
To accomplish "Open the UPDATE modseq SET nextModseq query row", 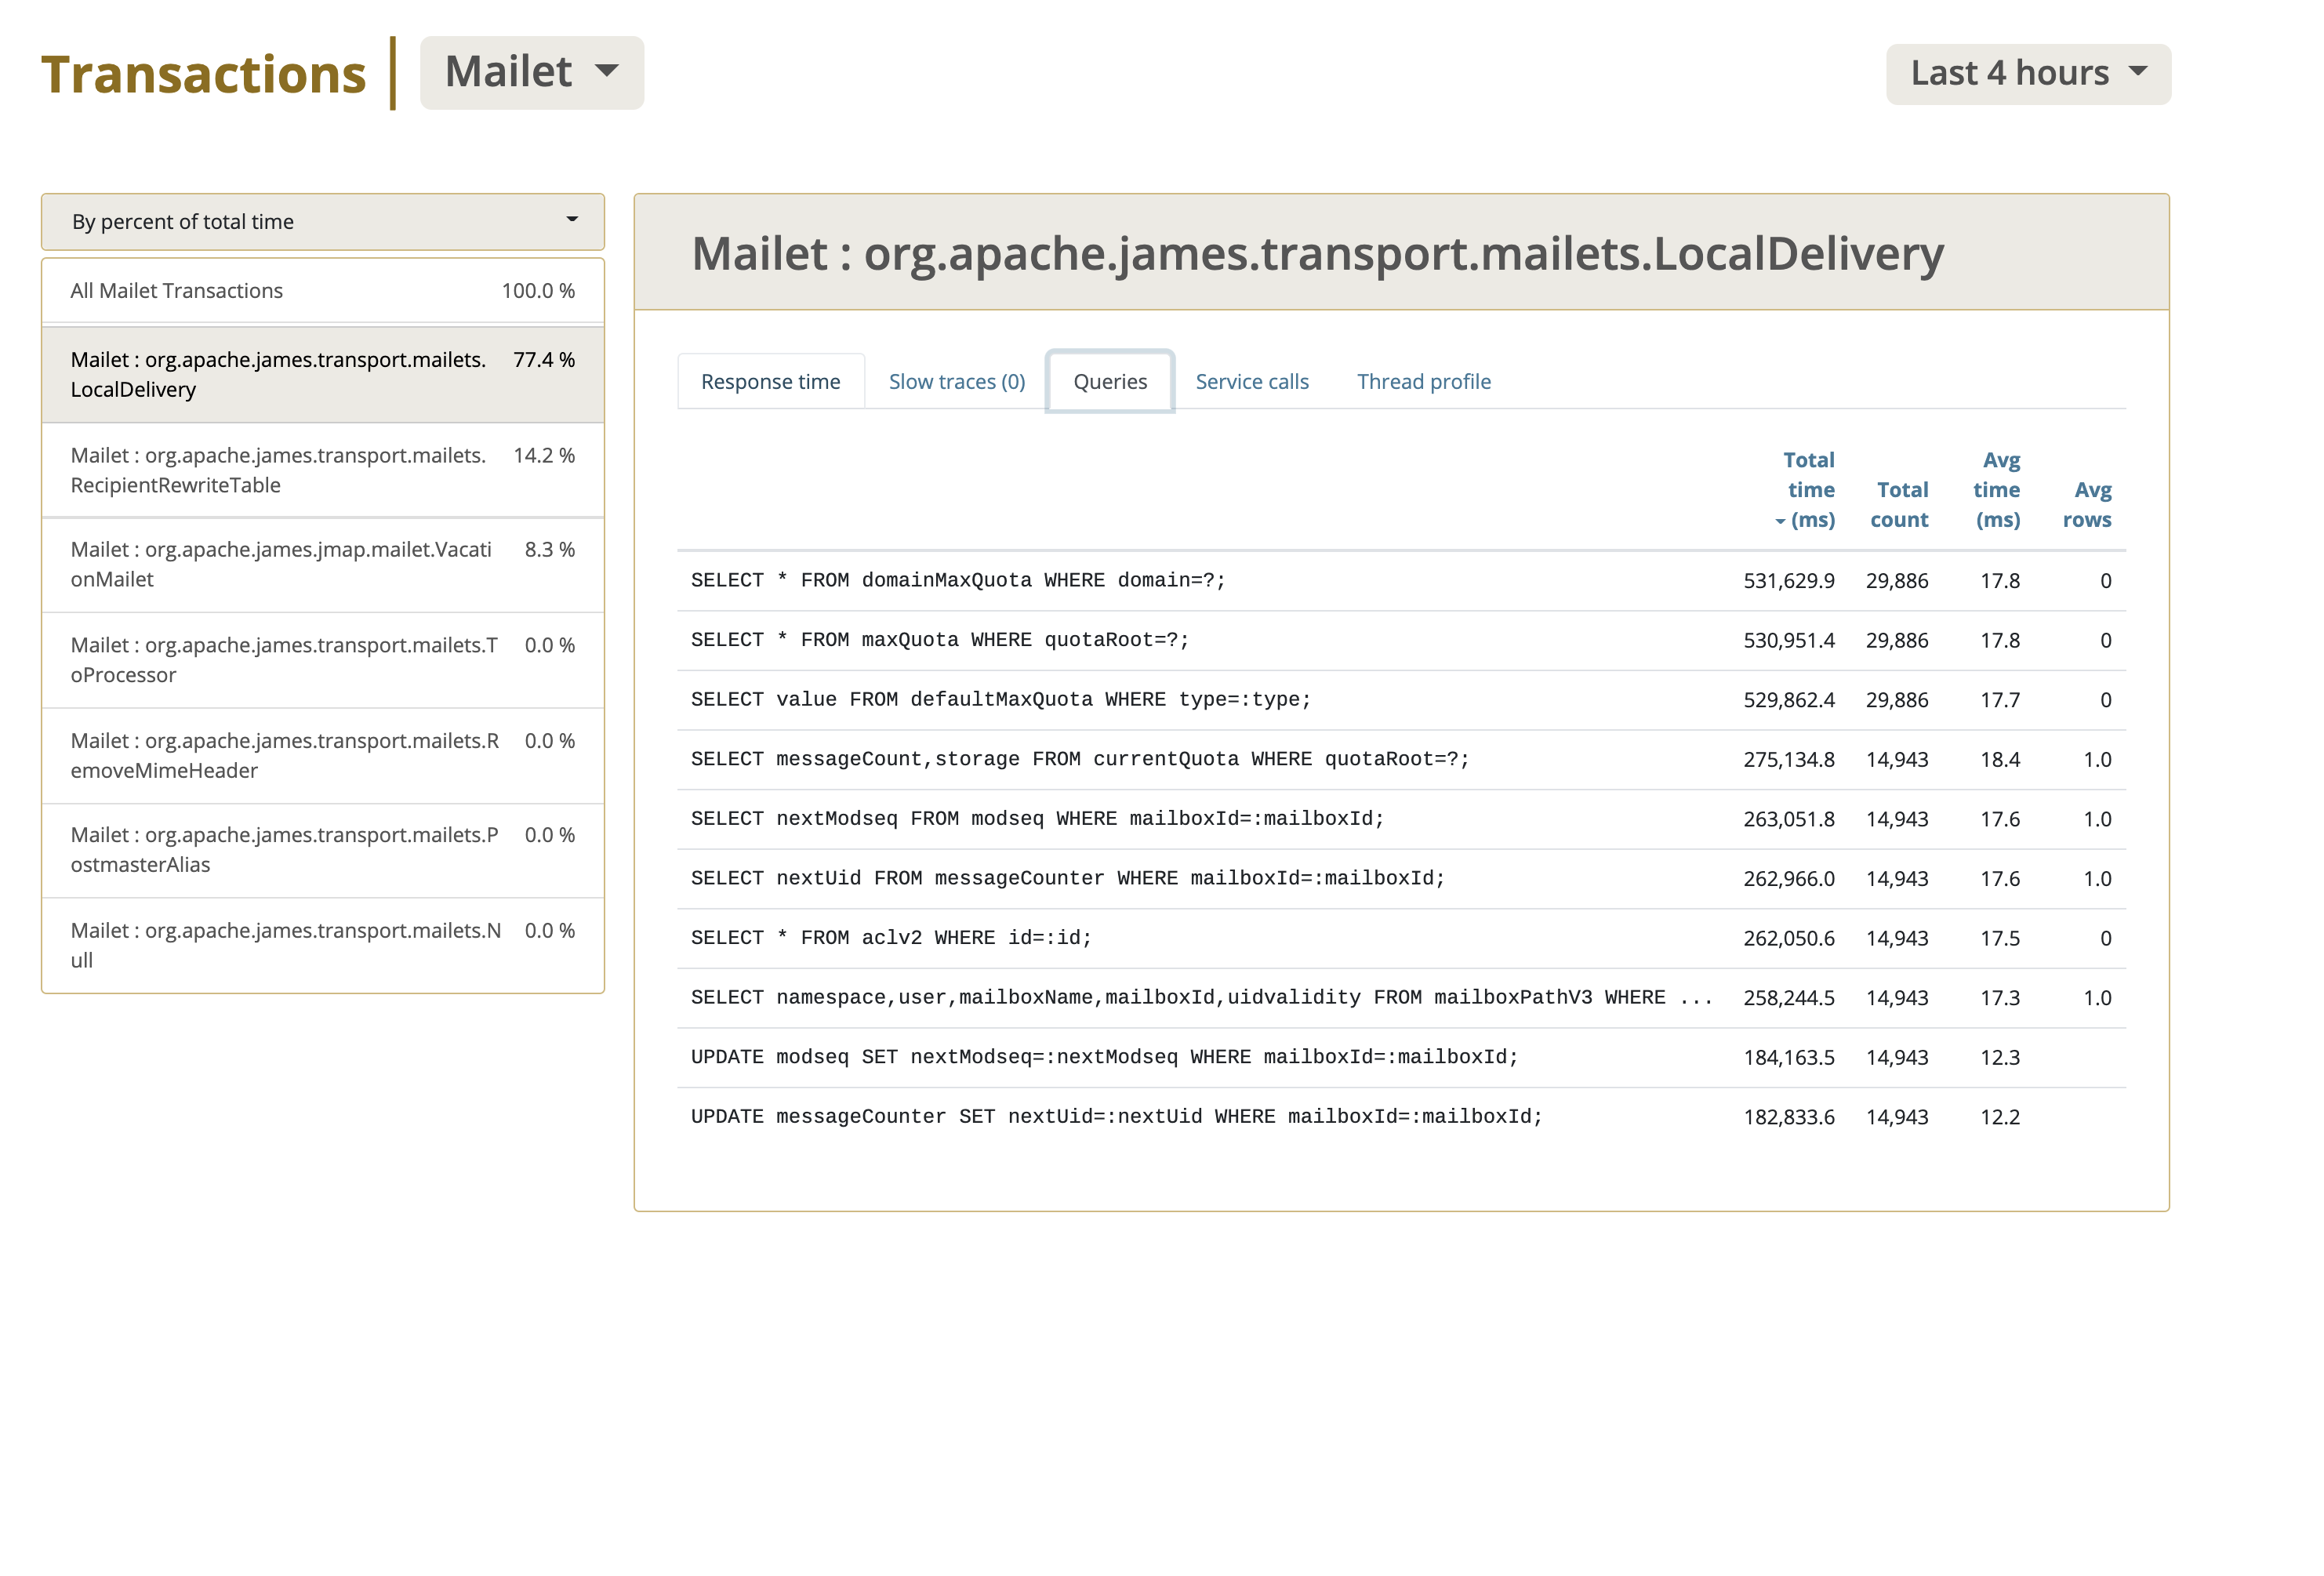I will tap(1401, 1058).
